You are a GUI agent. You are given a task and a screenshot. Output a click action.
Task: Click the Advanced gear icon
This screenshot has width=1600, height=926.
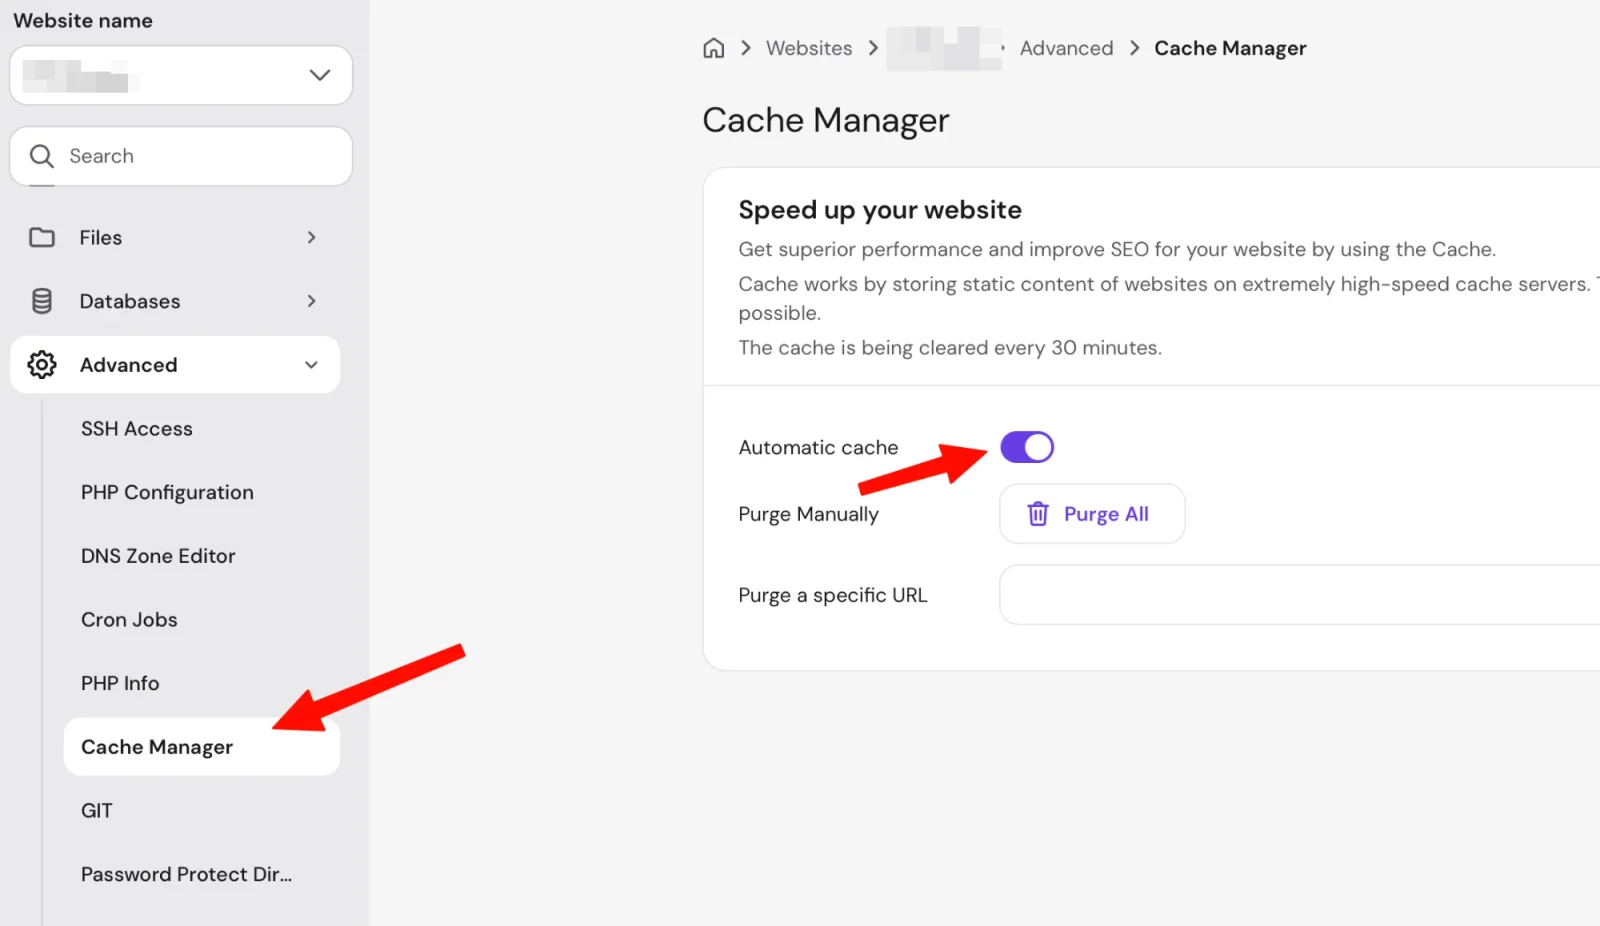tap(42, 365)
